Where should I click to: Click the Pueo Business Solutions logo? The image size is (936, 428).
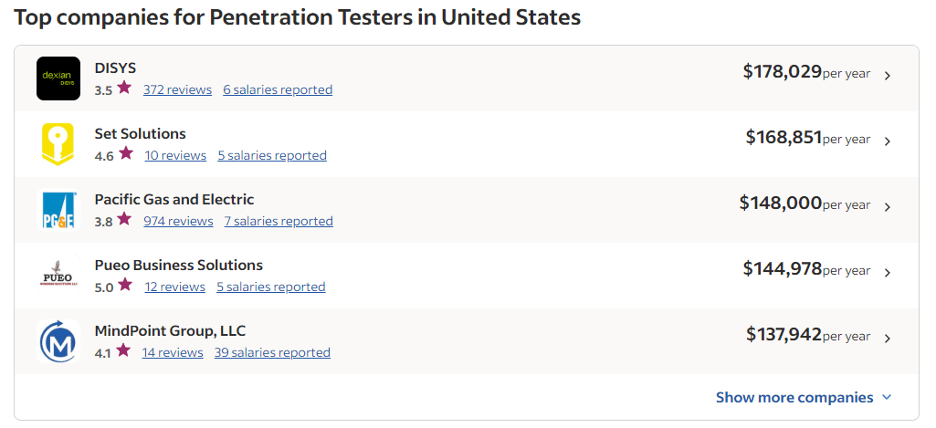(58, 276)
